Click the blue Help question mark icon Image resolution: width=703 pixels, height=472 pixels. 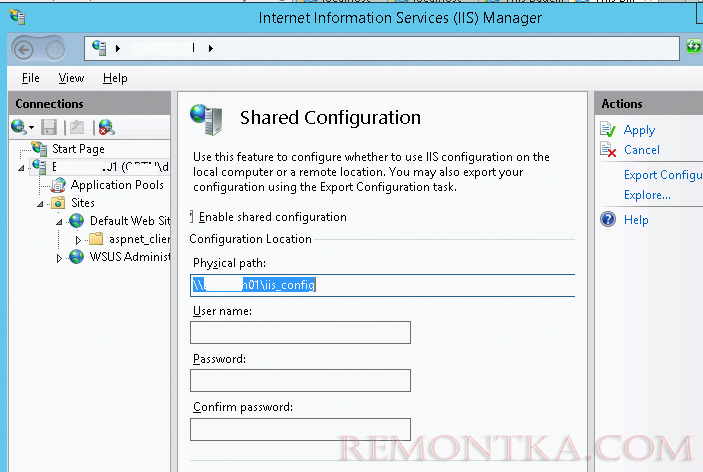pos(608,219)
